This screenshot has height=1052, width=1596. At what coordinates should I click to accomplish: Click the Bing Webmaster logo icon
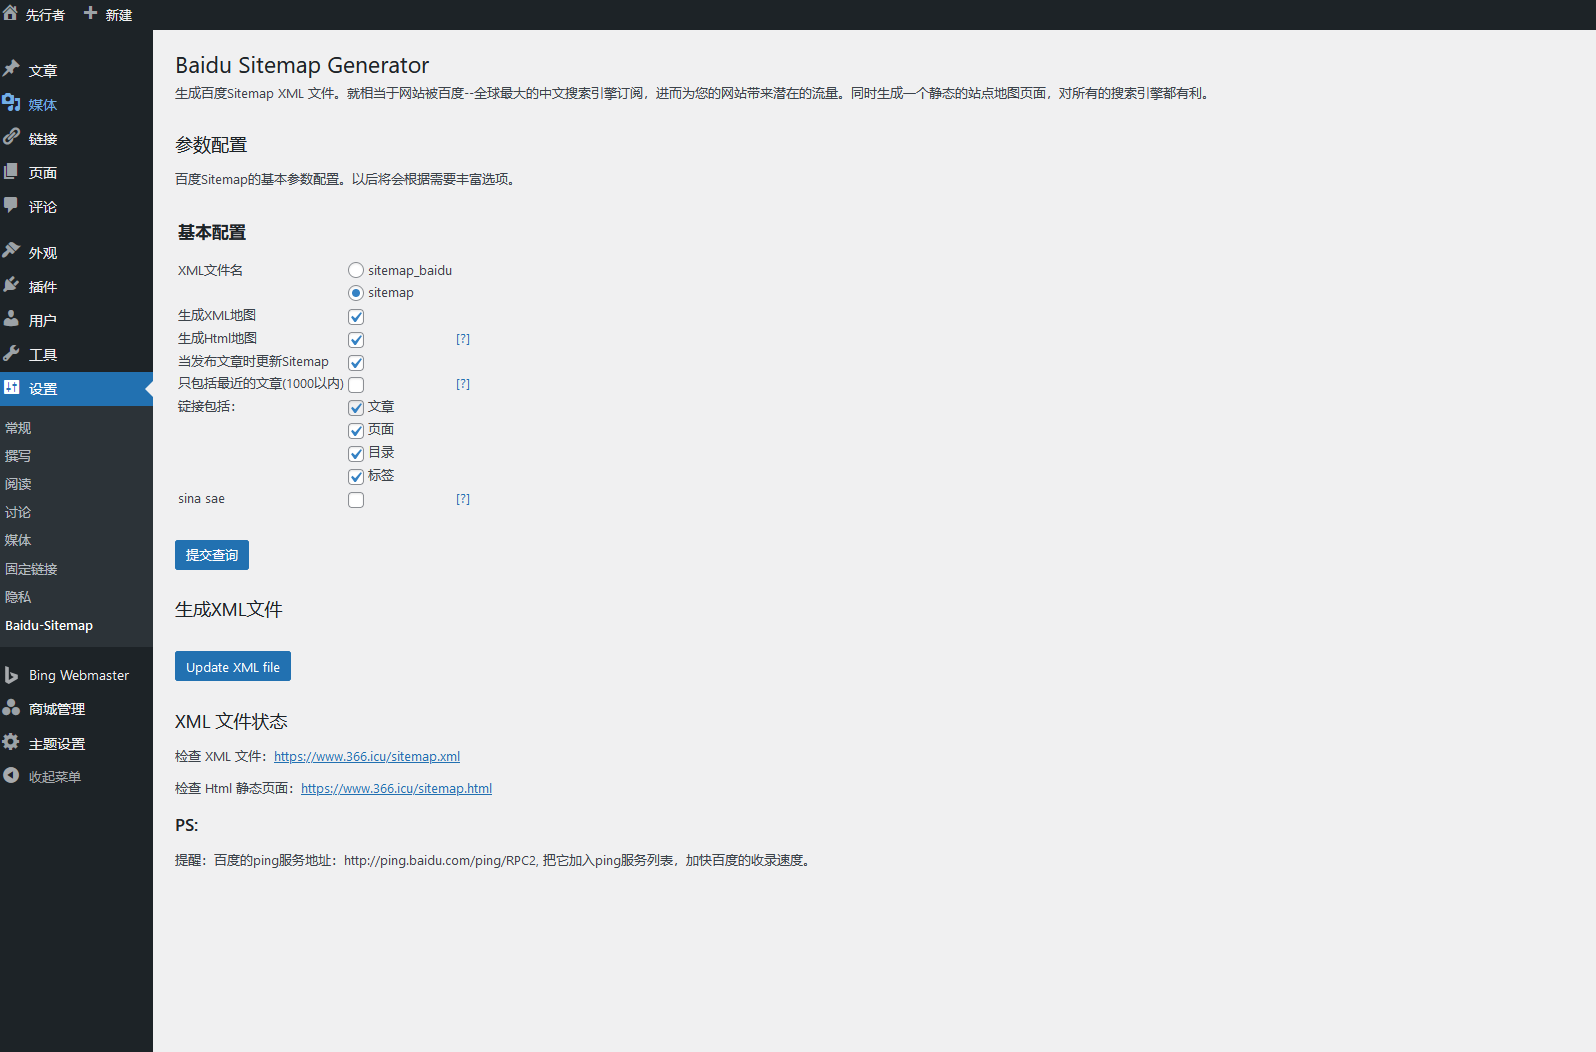coord(11,675)
